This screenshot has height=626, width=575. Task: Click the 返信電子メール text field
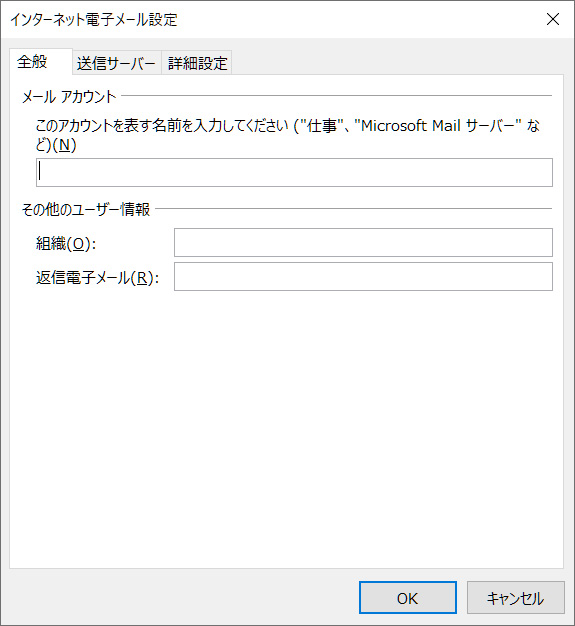[363, 276]
